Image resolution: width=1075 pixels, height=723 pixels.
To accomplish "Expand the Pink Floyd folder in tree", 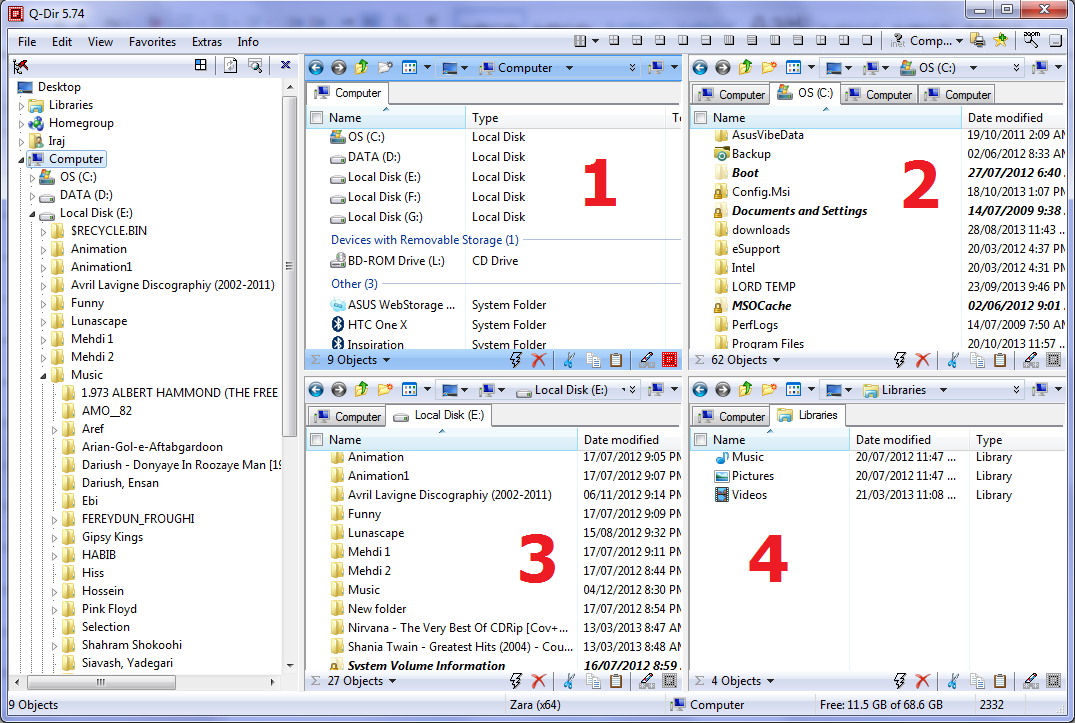I will pyautogui.click(x=54, y=609).
